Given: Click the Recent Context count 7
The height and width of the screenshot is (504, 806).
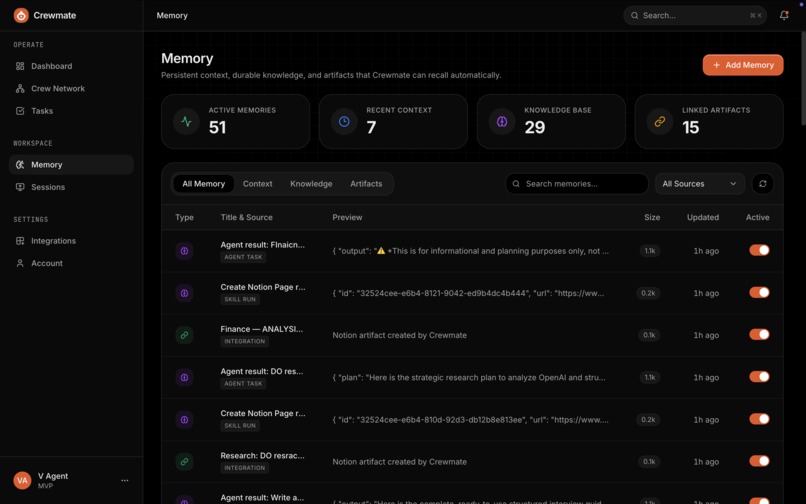Looking at the screenshot, I should (371, 128).
